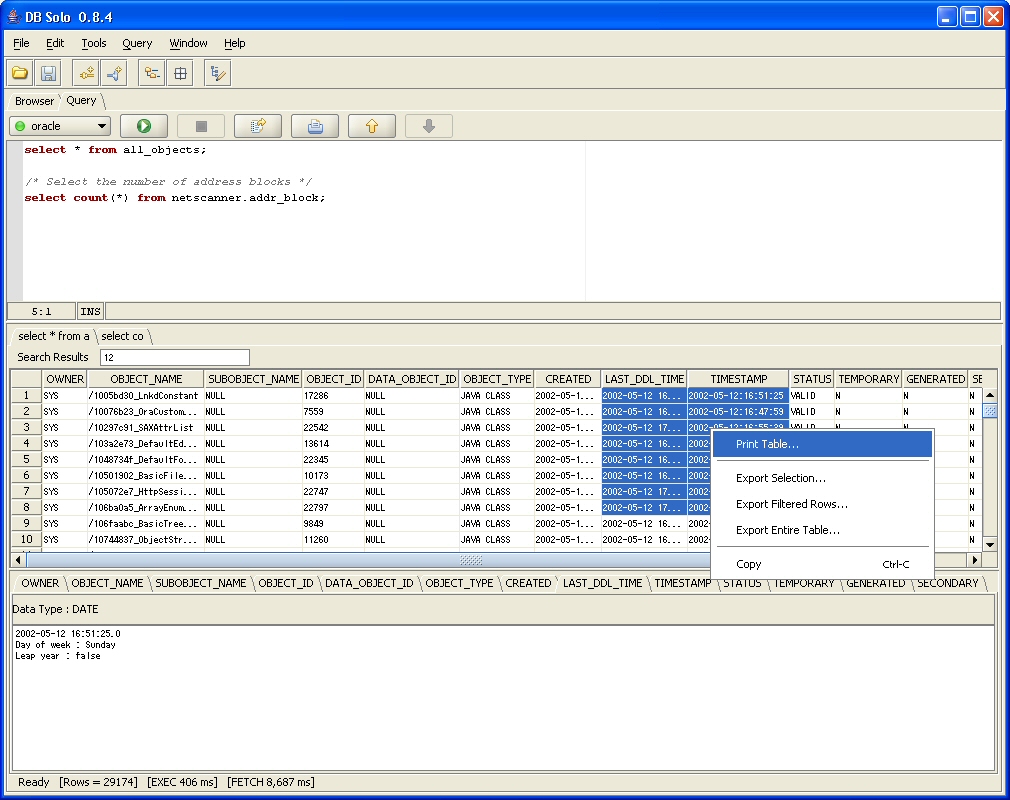Click the open file folder icon
The width and height of the screenshot is (1010, 800).
[20, 73]
